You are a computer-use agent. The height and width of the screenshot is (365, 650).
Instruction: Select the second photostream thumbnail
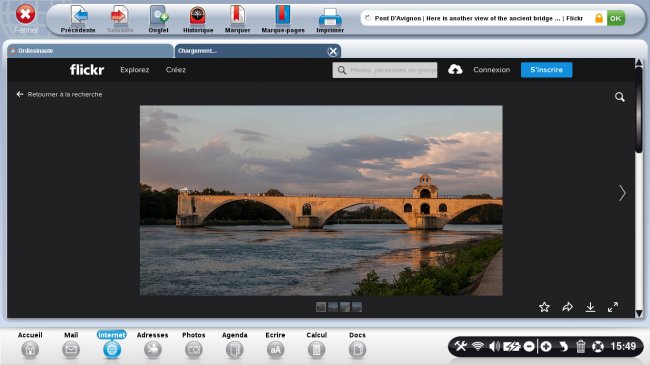coord(333,307)
